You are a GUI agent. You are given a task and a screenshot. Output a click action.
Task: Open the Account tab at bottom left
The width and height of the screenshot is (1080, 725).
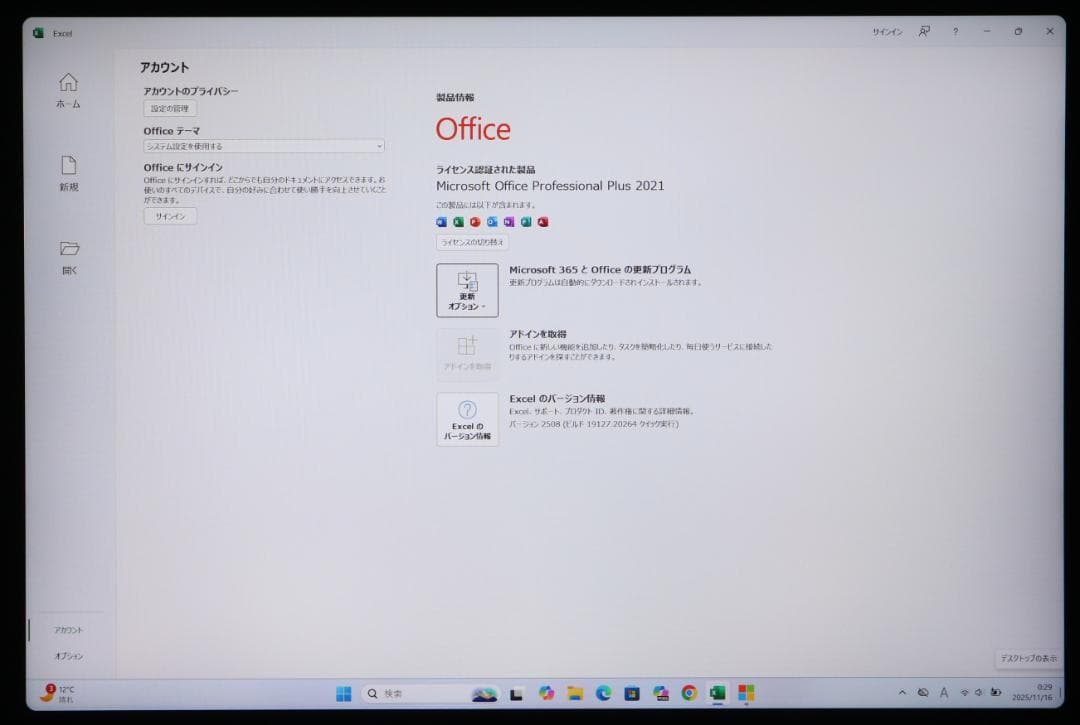[x=68, y=630]
